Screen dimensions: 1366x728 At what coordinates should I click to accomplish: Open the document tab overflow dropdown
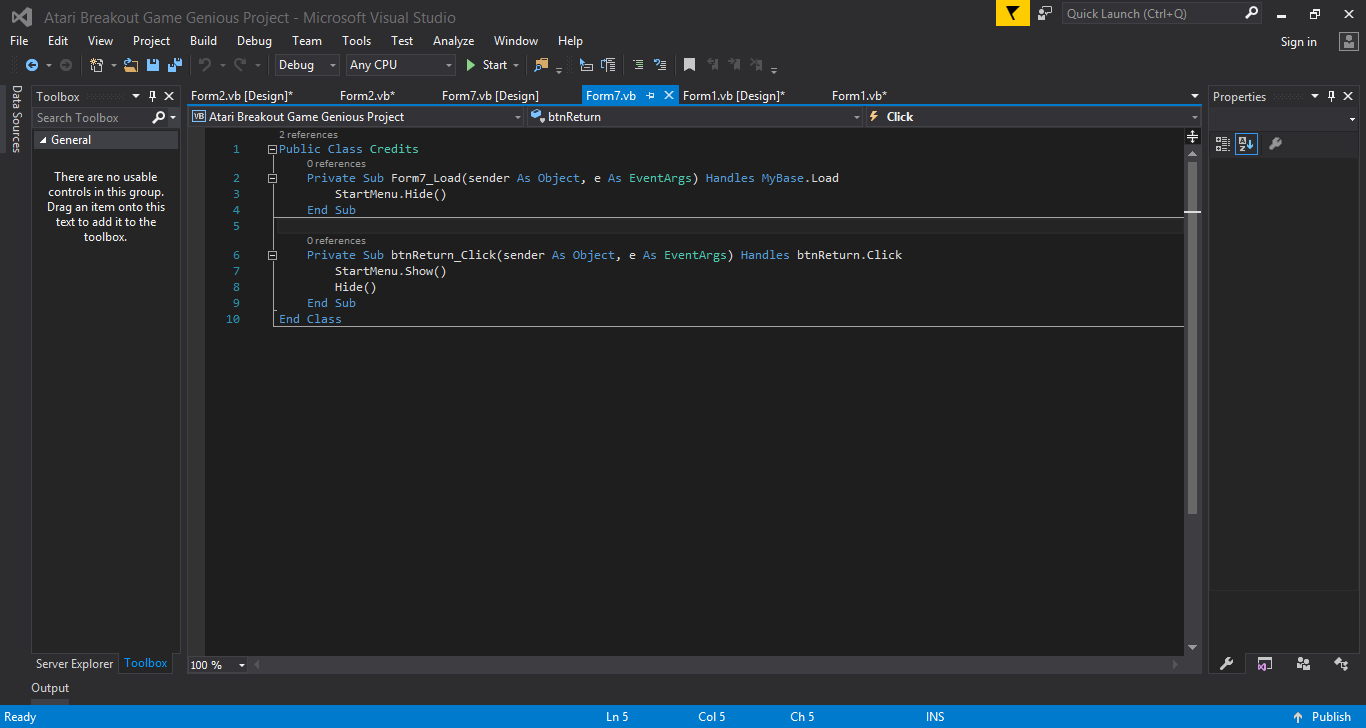[1194, 96]
